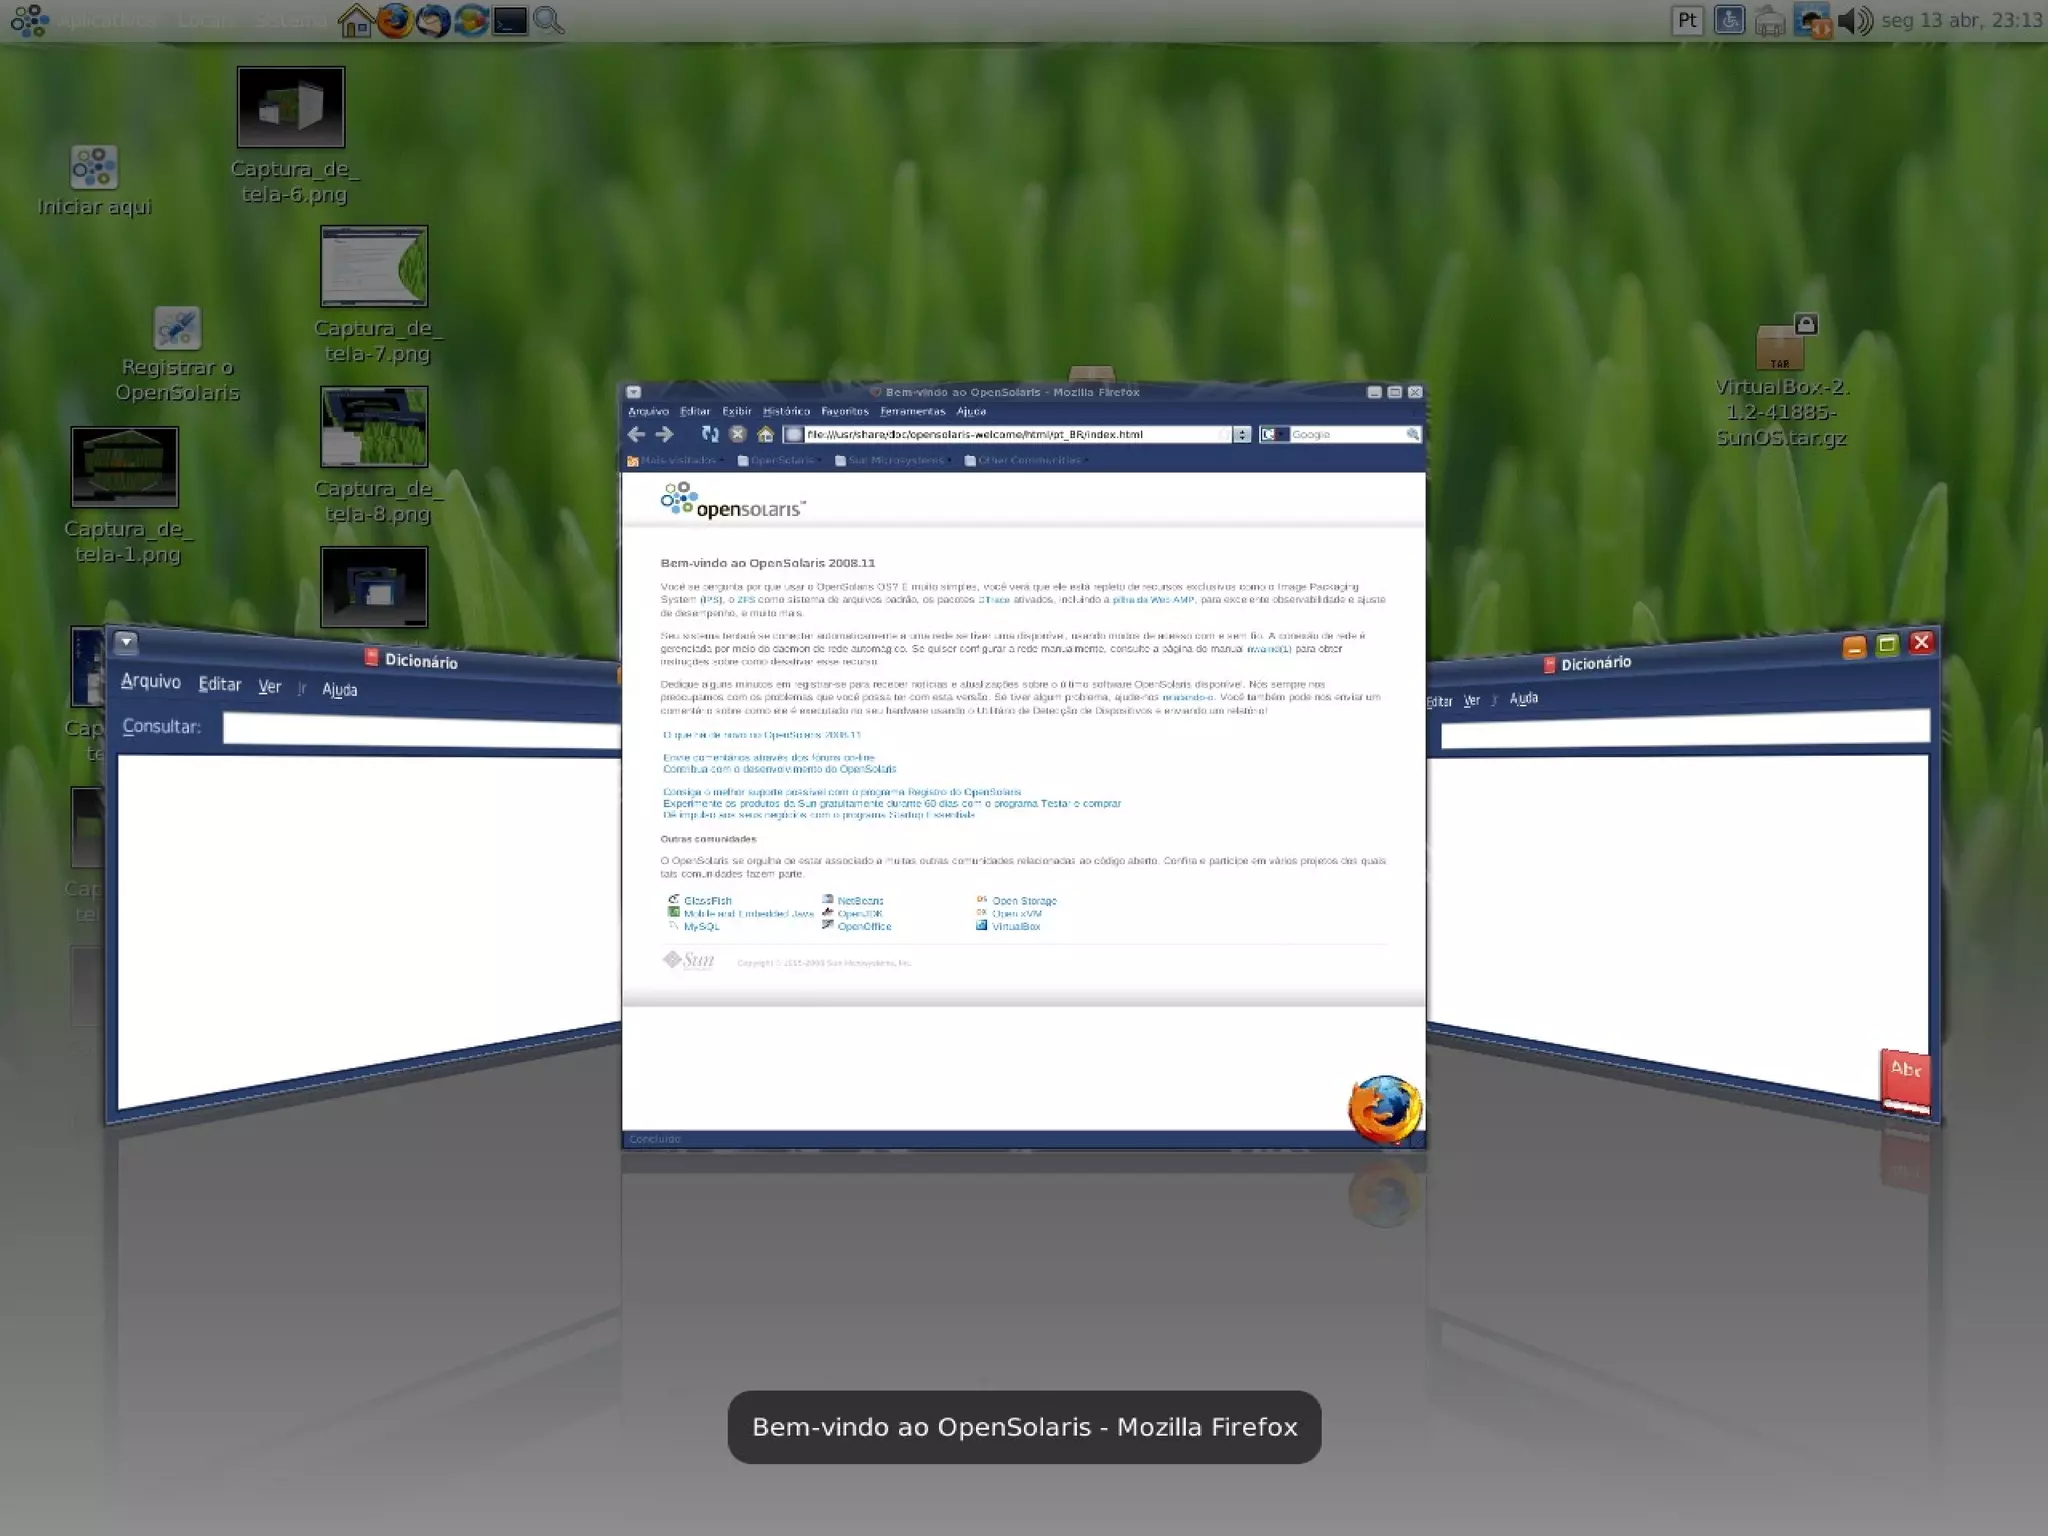This screenshot has width=2048, height=1536.
Task: Select Captura_de_tela-1.png thumbnail on desktop
Action: tap(125, 467)
